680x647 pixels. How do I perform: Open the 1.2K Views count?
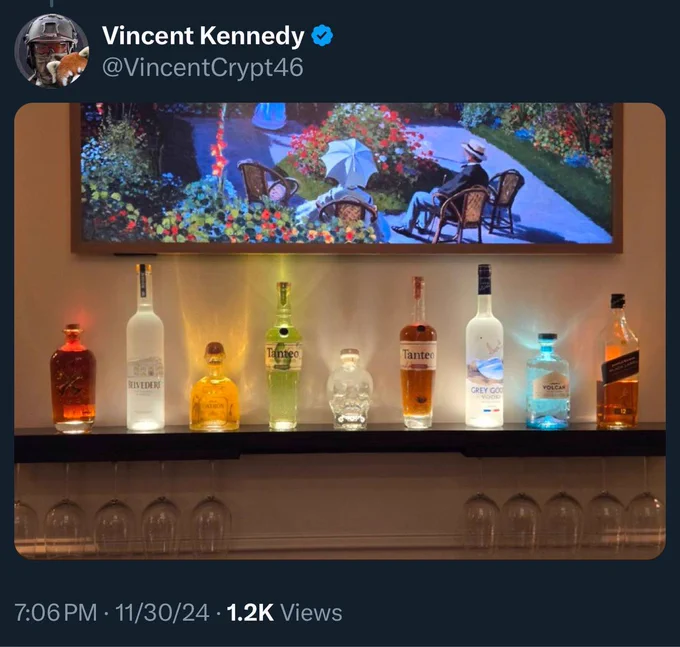[284, 612]
